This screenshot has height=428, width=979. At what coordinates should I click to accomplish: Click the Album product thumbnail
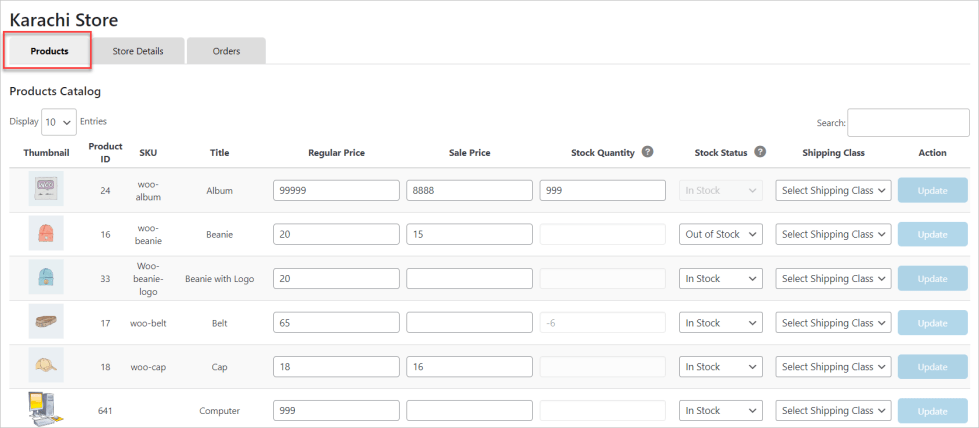point(46,190)
